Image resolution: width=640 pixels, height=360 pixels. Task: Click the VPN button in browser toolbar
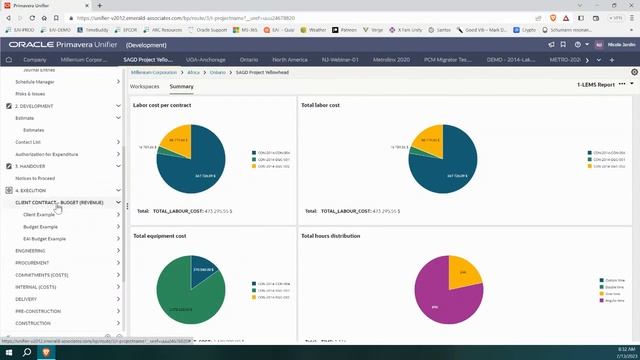[x=616, y=18]
